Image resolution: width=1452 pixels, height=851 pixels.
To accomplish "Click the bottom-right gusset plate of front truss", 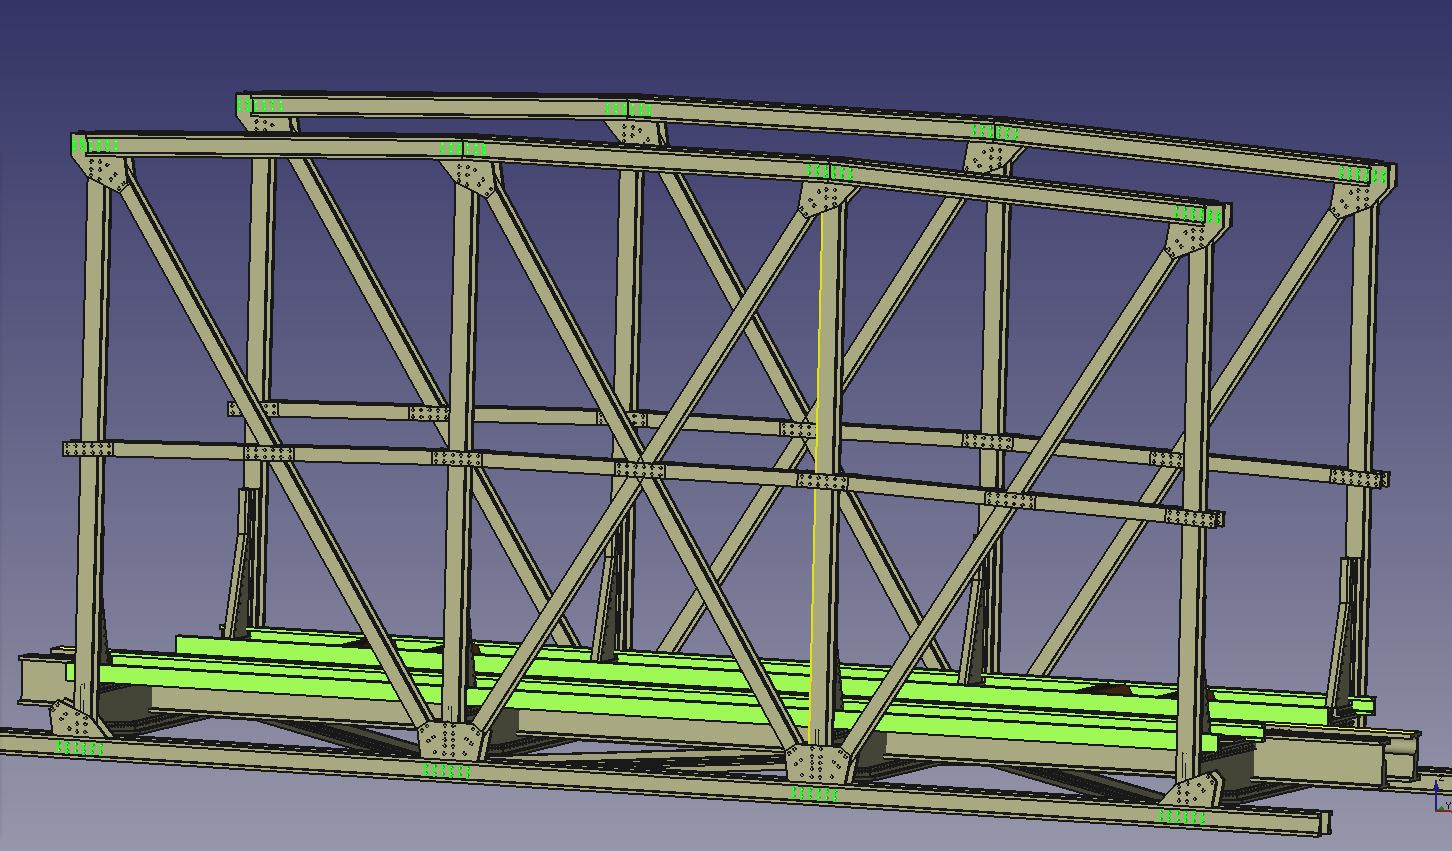I will 1192,792.
